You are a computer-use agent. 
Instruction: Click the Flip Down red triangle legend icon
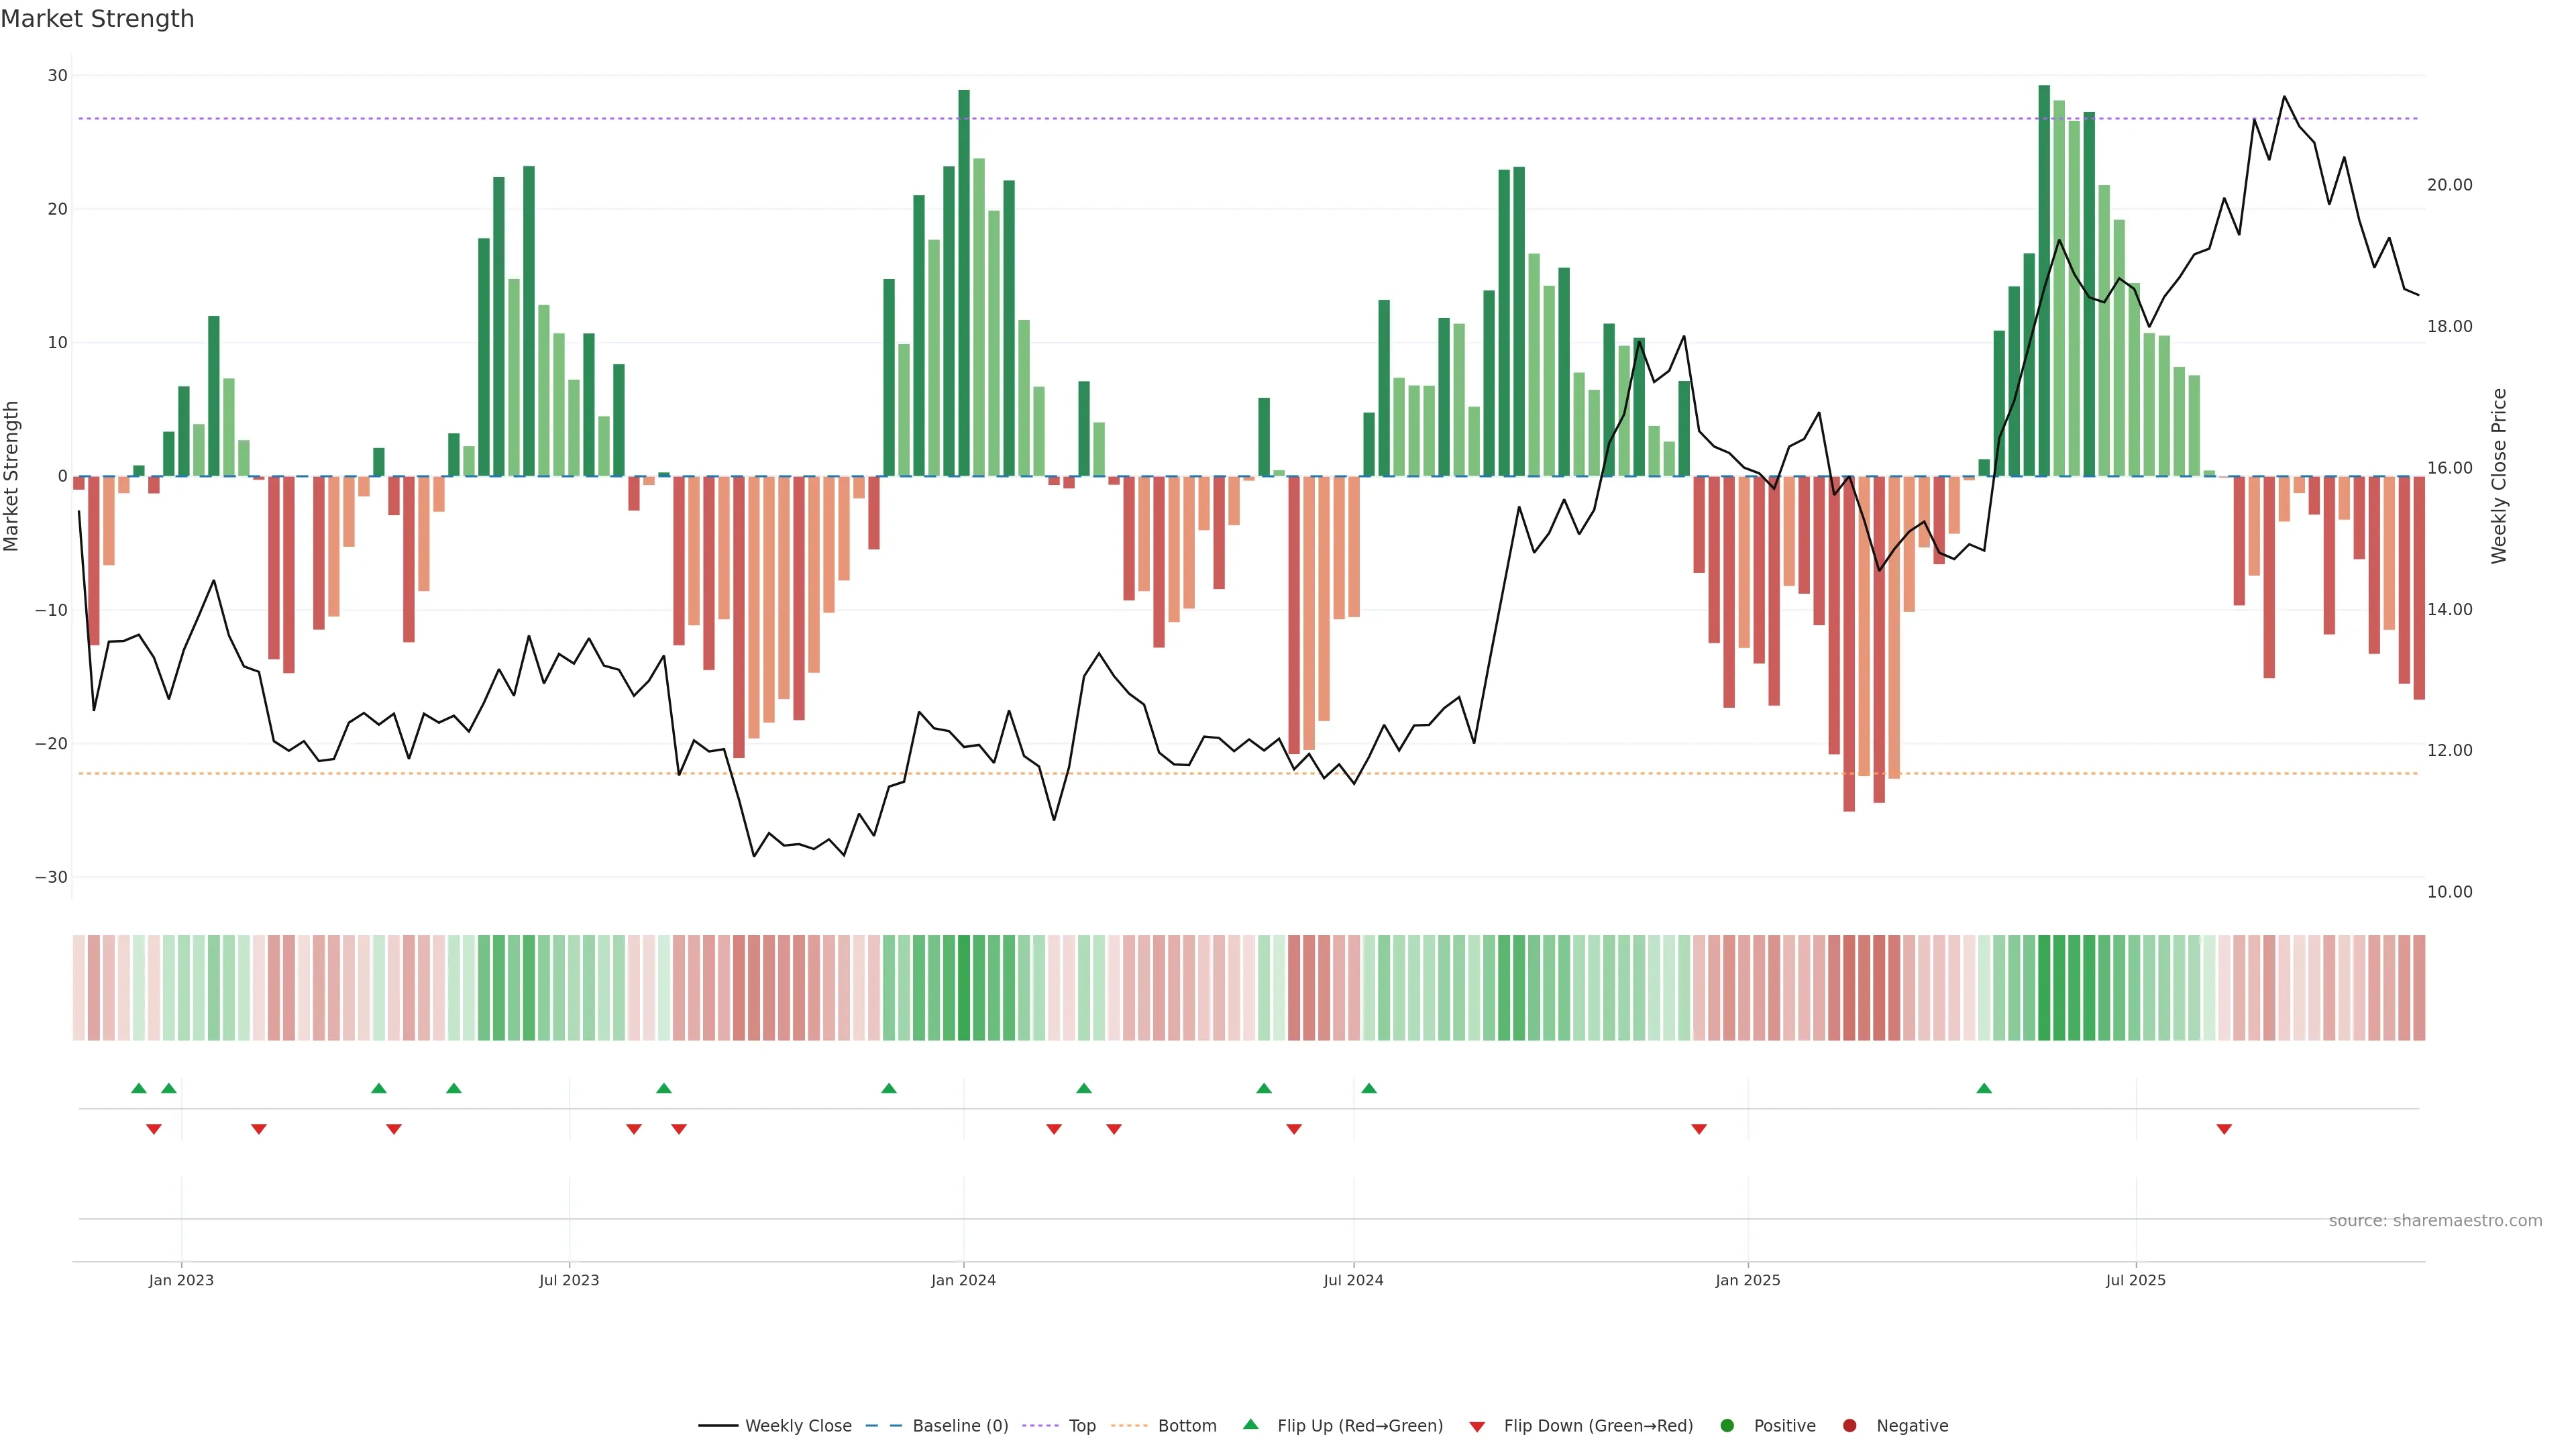[x=1477, y=1426]
